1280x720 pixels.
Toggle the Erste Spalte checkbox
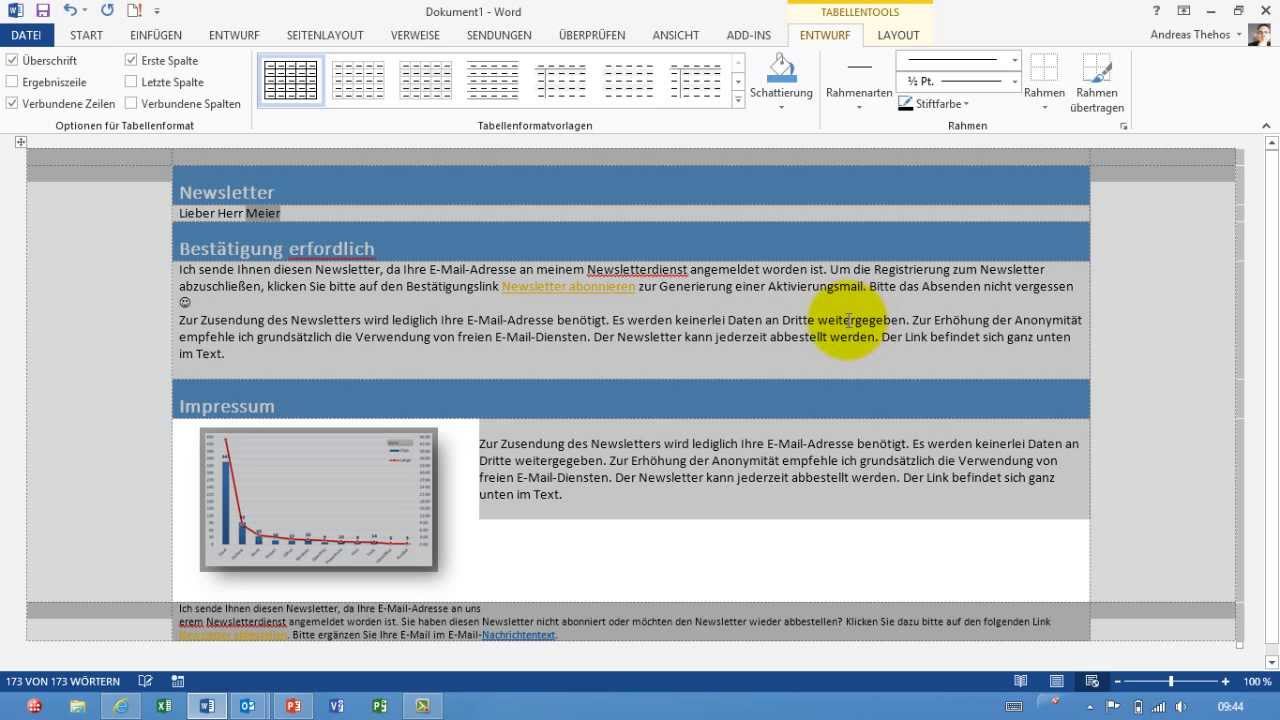(131, 61)
